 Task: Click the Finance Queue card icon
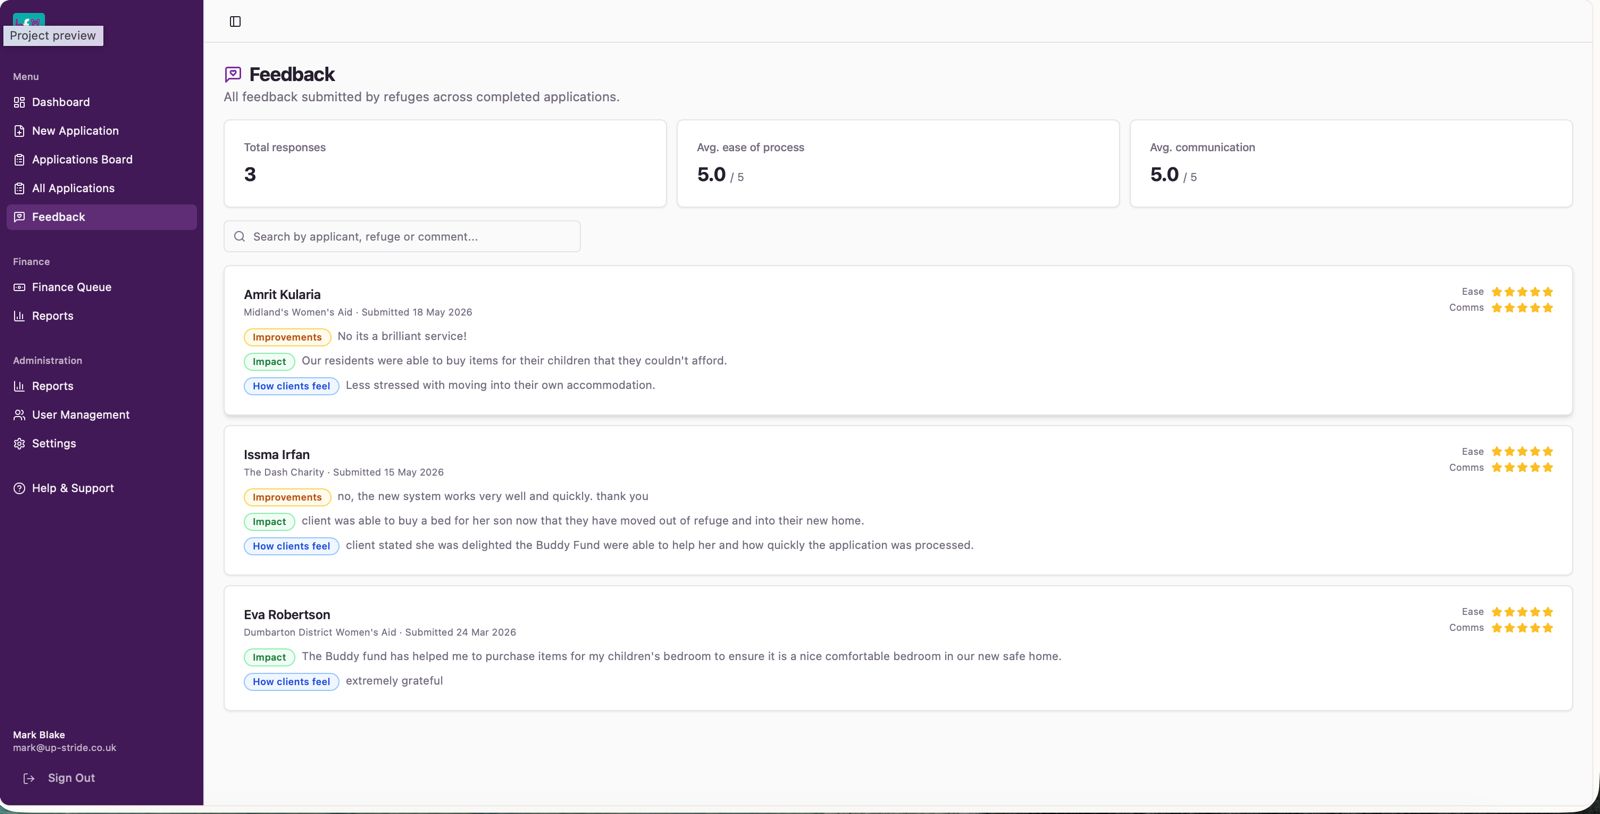coord(19,287)
